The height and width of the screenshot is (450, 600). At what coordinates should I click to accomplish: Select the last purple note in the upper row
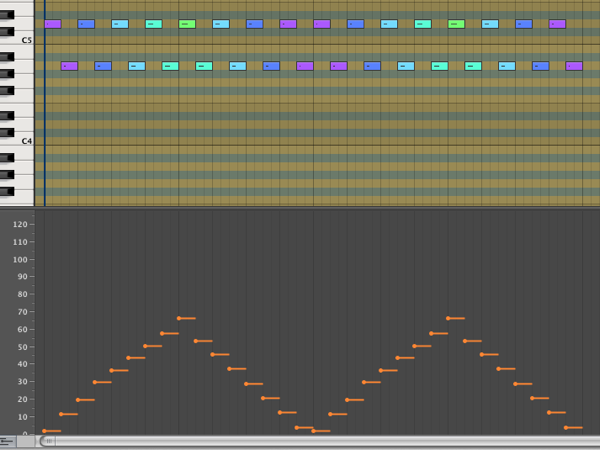[558, 24]
